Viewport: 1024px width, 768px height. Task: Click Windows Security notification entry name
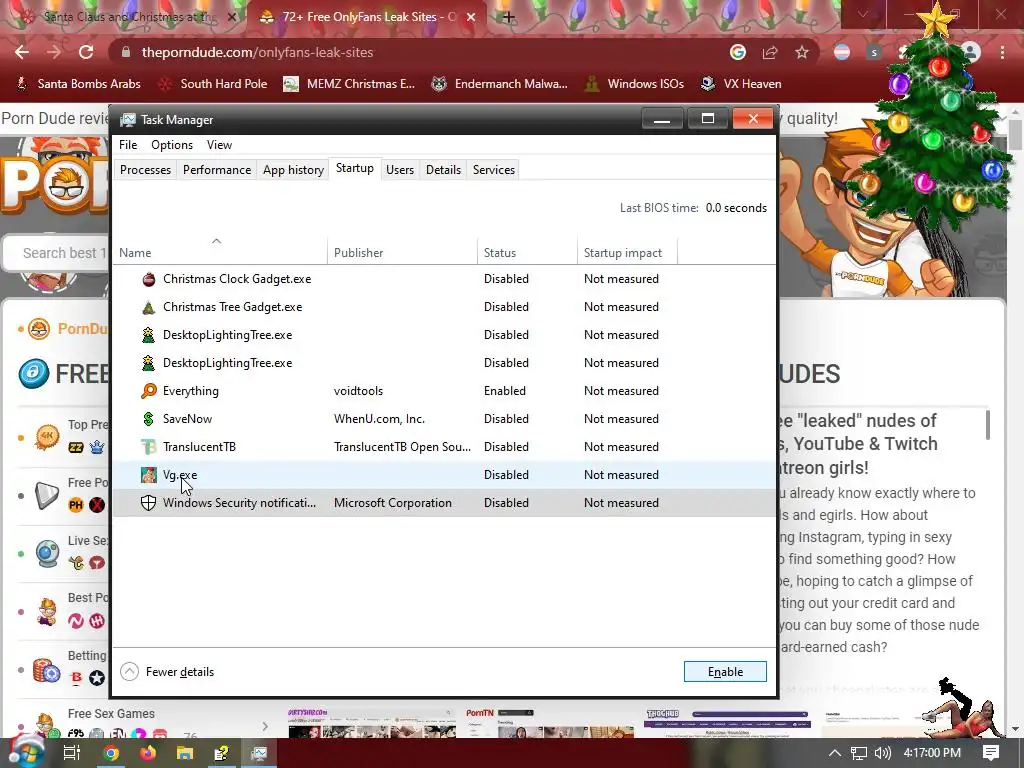click(239, 503)
